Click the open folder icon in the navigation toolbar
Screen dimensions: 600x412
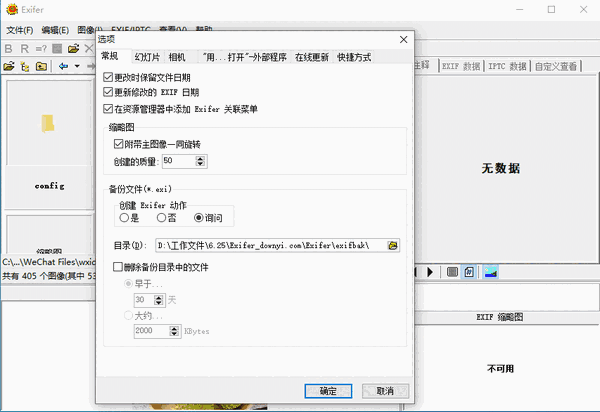[9, 66]
